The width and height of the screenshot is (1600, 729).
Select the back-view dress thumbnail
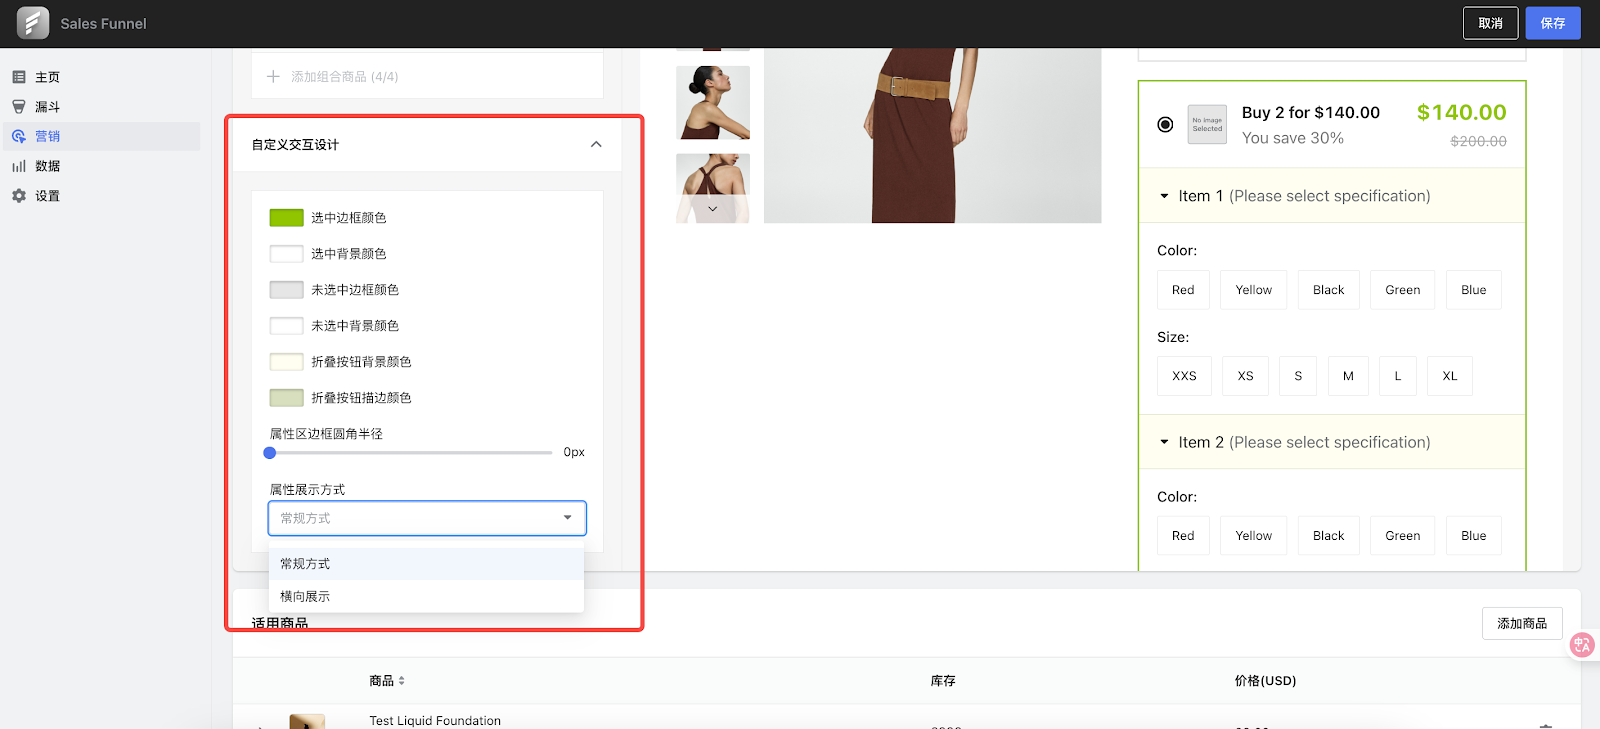pyautogui.click(x=713, y=188)
